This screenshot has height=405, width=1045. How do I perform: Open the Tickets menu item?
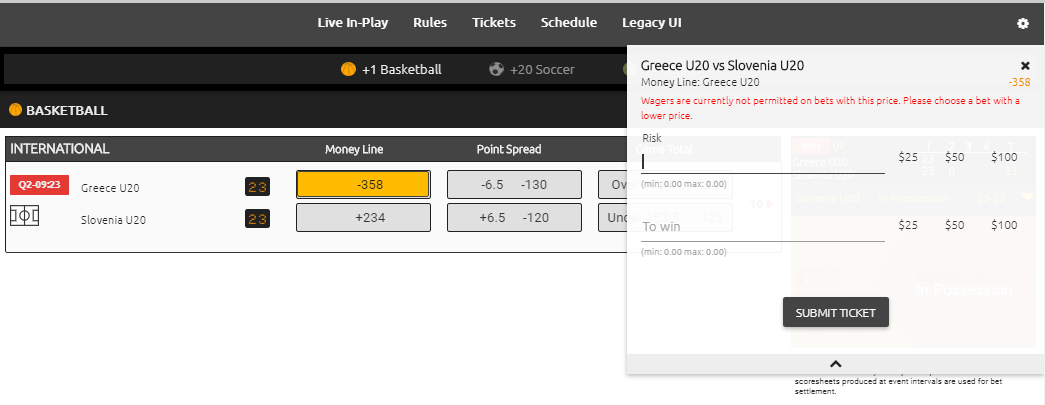[494, 23]
